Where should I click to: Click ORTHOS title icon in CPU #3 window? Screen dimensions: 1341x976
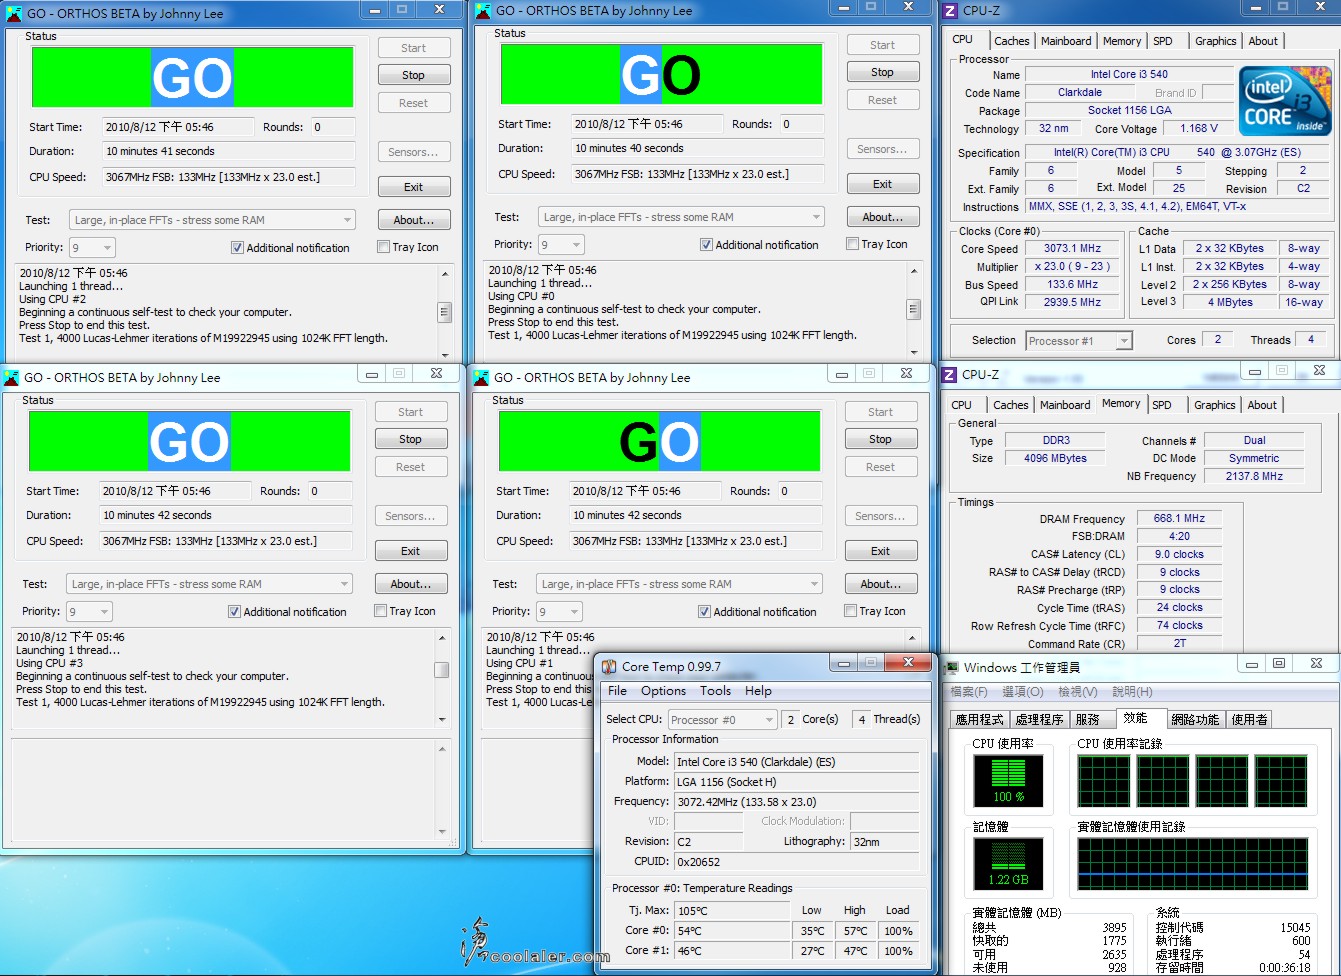point(12,378)
